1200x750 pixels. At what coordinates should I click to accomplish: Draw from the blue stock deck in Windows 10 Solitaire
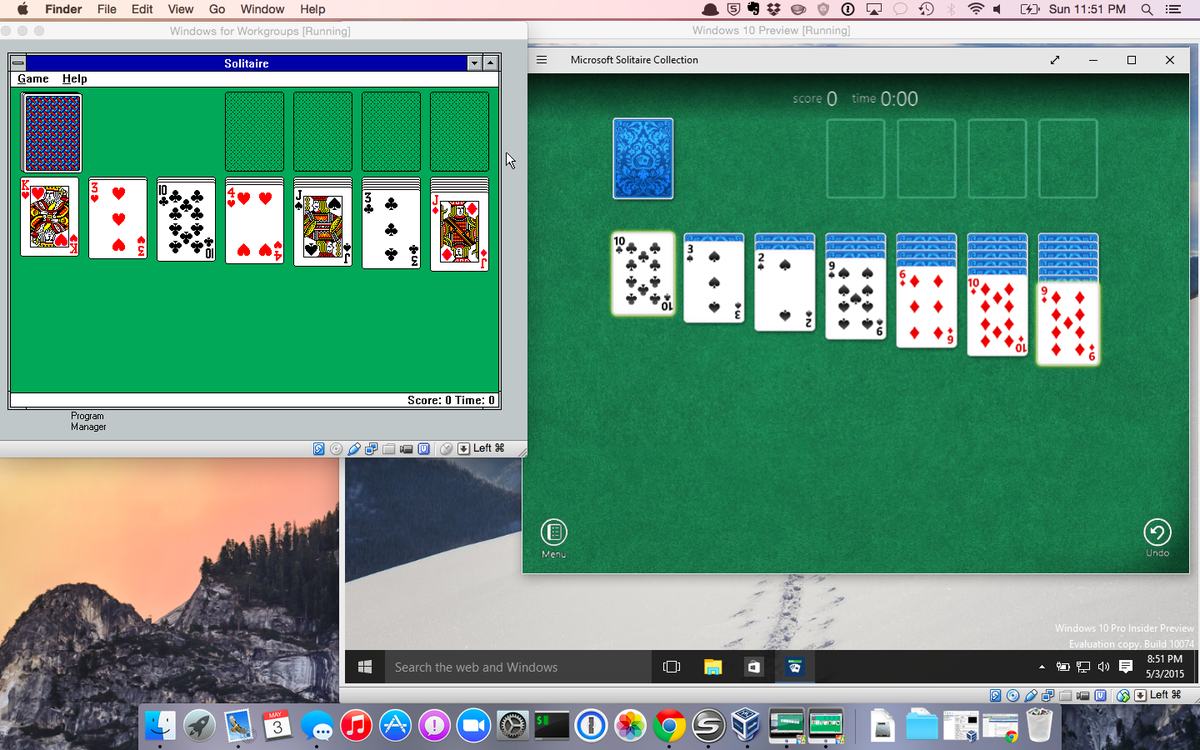[x=643, y=159]
